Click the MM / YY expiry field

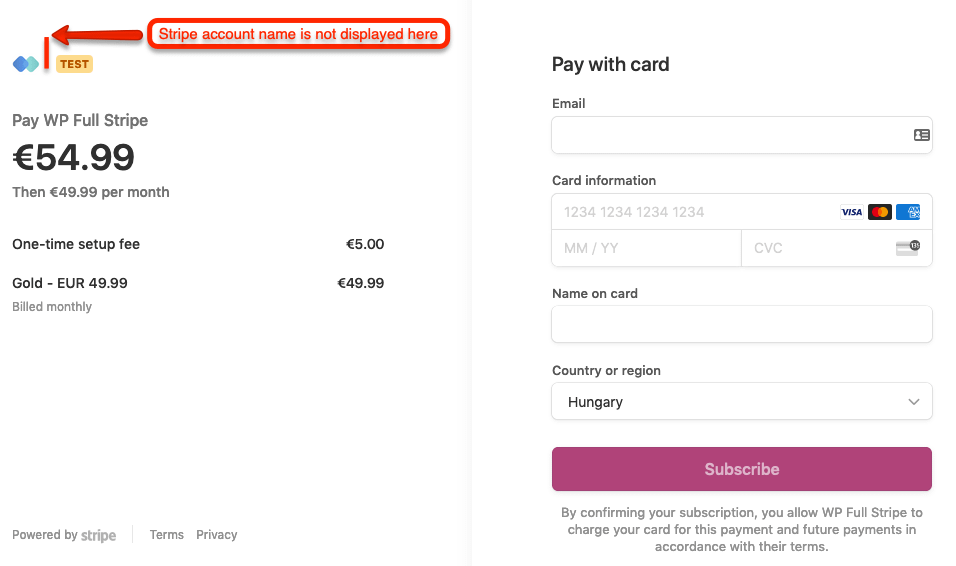coord(646,248)
